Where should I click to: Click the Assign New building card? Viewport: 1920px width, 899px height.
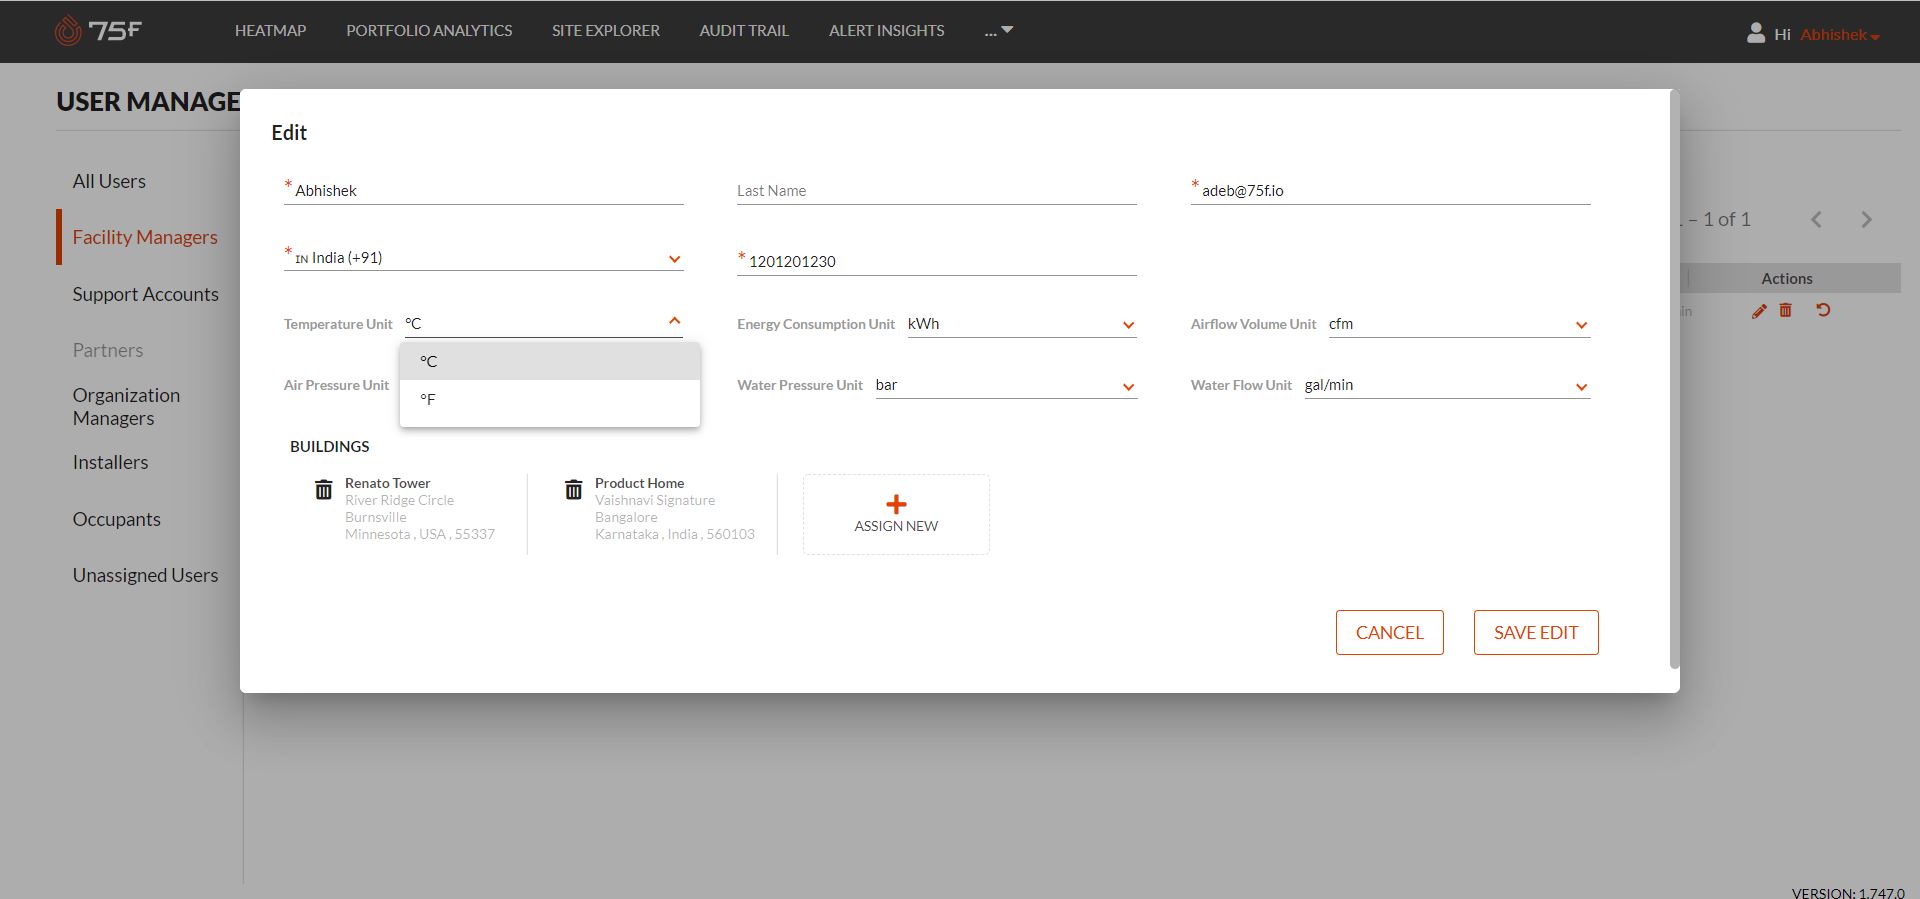coord(896,514)
